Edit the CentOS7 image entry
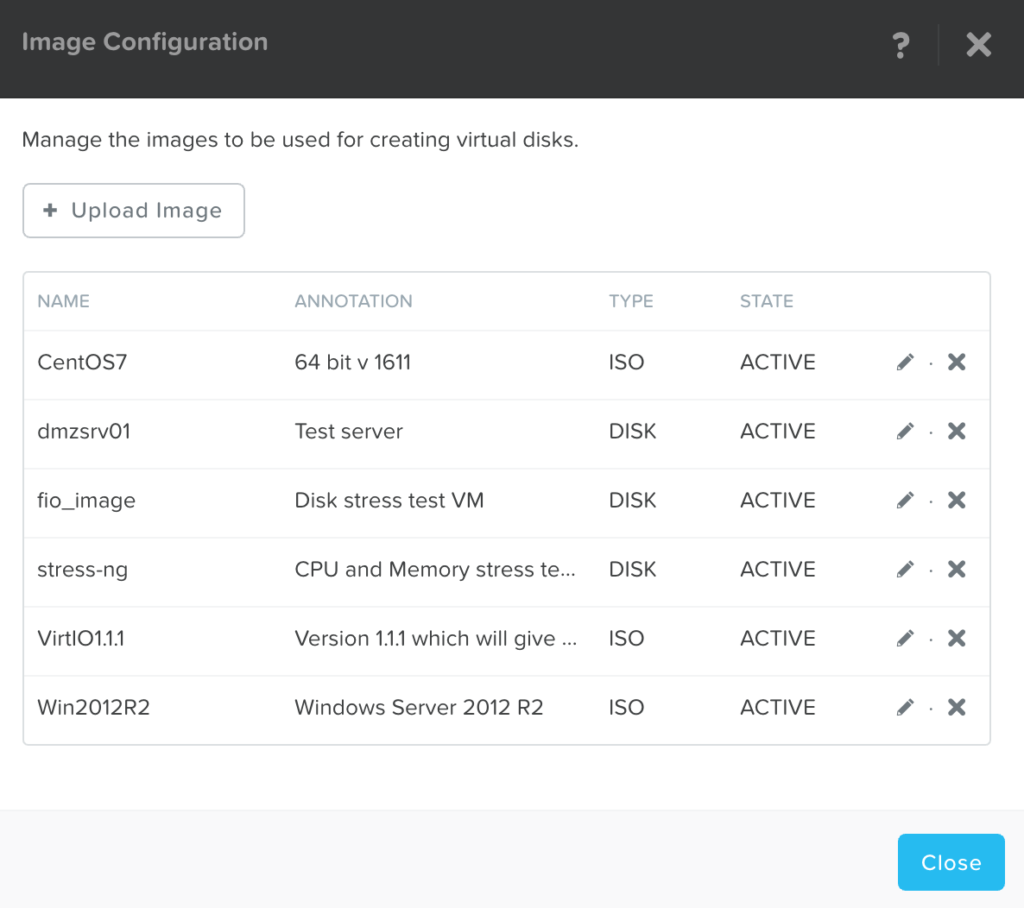The height and width of the screenshot is (908, 1024). (x=905, y=362)
